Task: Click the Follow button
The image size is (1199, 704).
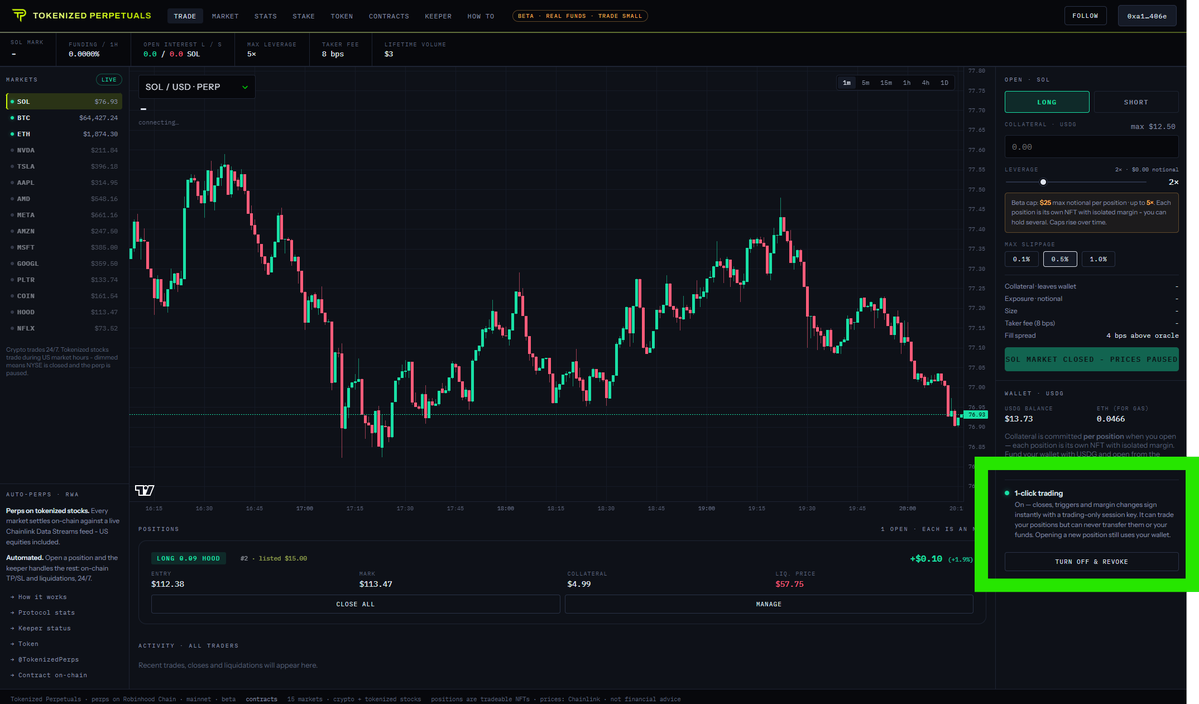Action: pyautogui.click(x=1085, y=16)
